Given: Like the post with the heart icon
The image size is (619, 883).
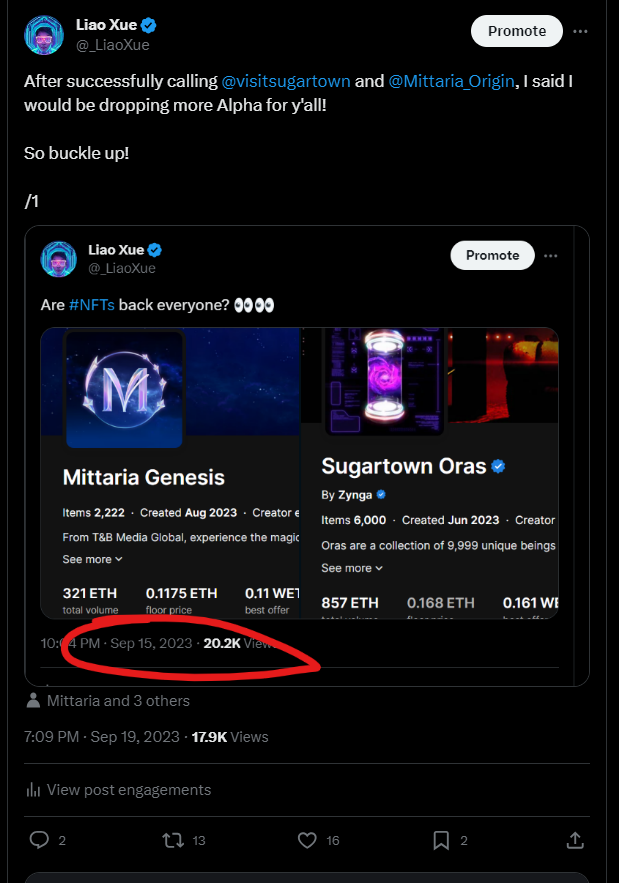Looking at the screenshot, I should coord(307,840).
